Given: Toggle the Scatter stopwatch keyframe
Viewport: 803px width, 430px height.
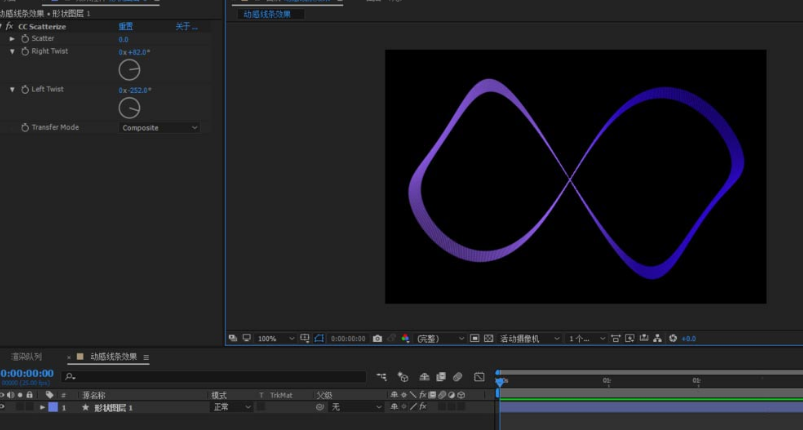Looking at the screenshot, I should [x=25, y=39].
